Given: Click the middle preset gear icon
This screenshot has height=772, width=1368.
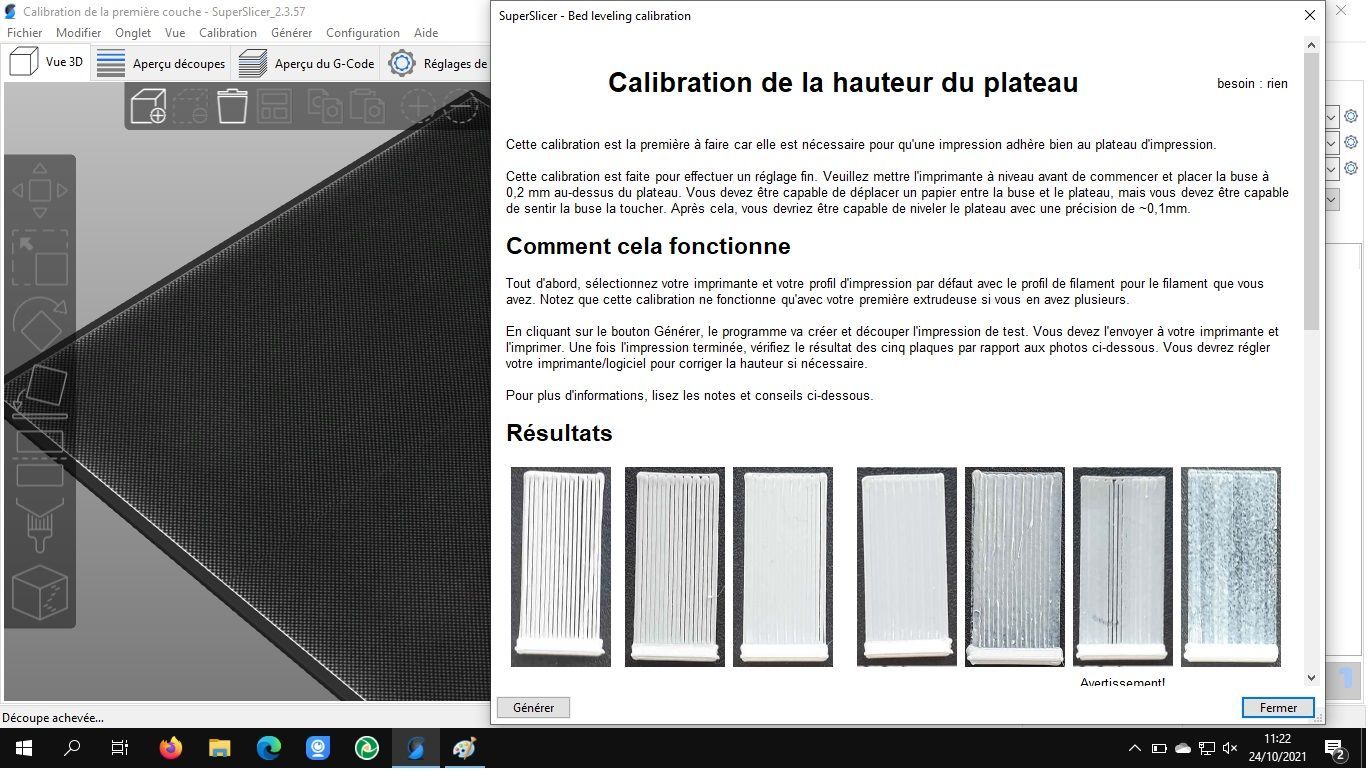Looking at the screenshot, I should click(x=1351, y=143).
